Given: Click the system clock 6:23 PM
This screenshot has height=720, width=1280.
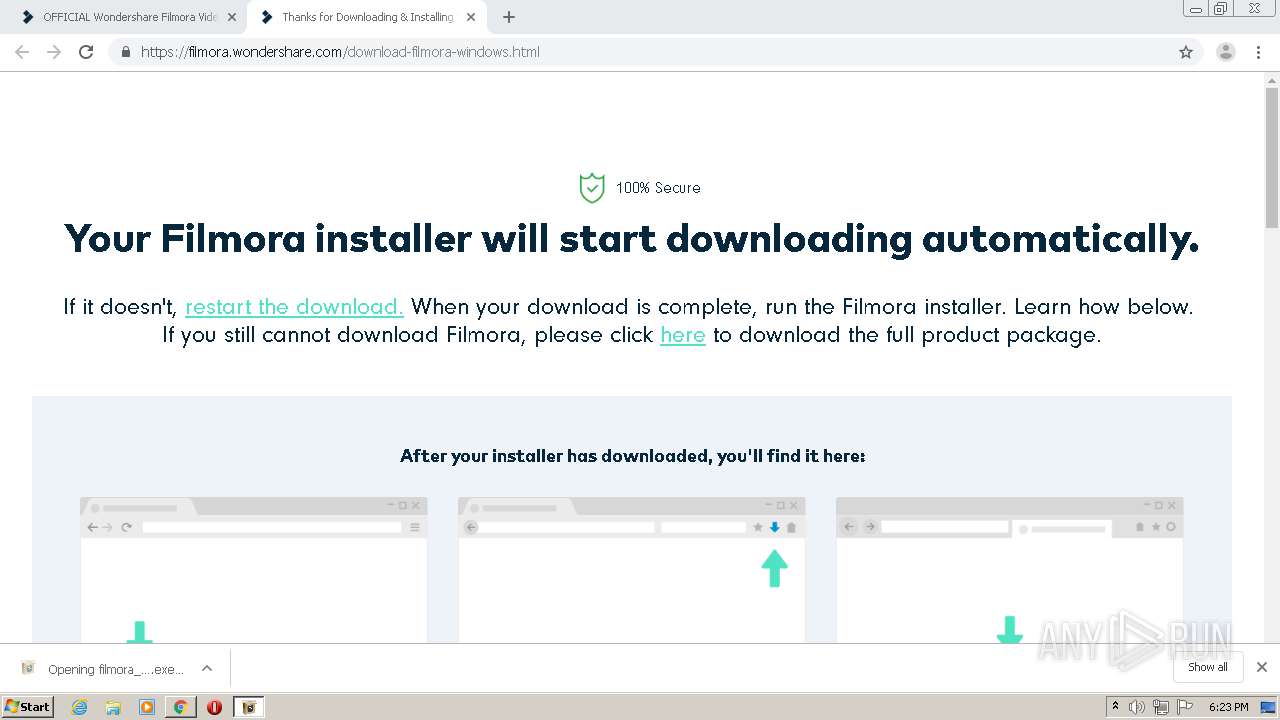Looking at the screenshot, I should pos(1228,707).
